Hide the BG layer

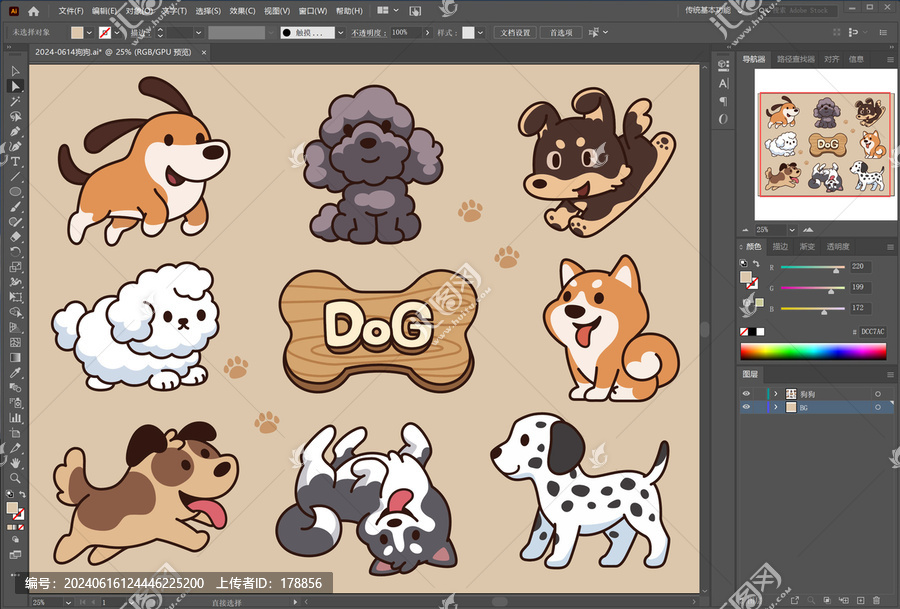746,408
